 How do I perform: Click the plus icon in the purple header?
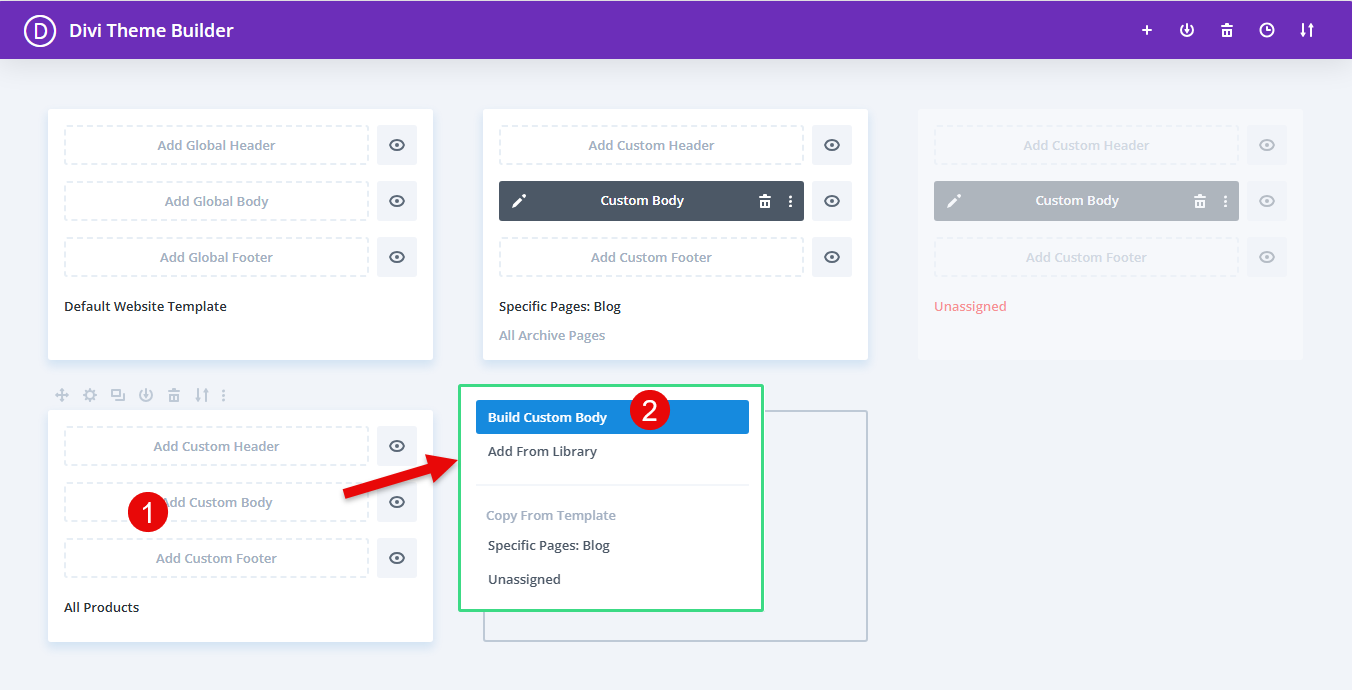[1147, 30]
